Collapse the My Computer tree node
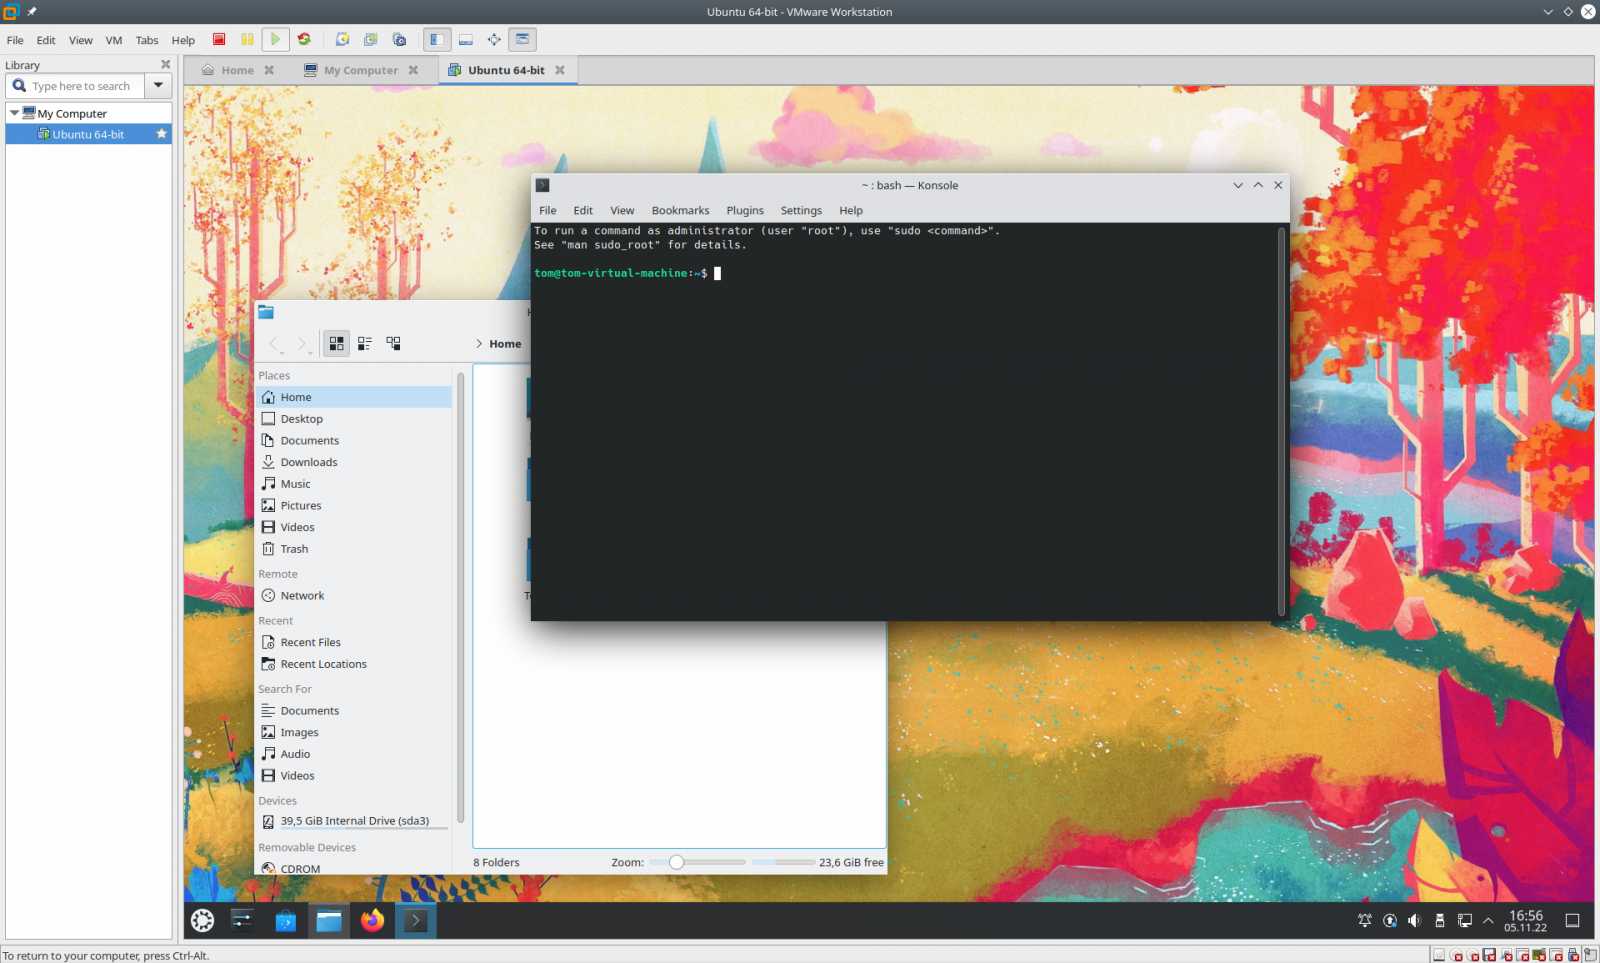The width and height of the screenshot is (1600, 963). [x=14, y=114]
